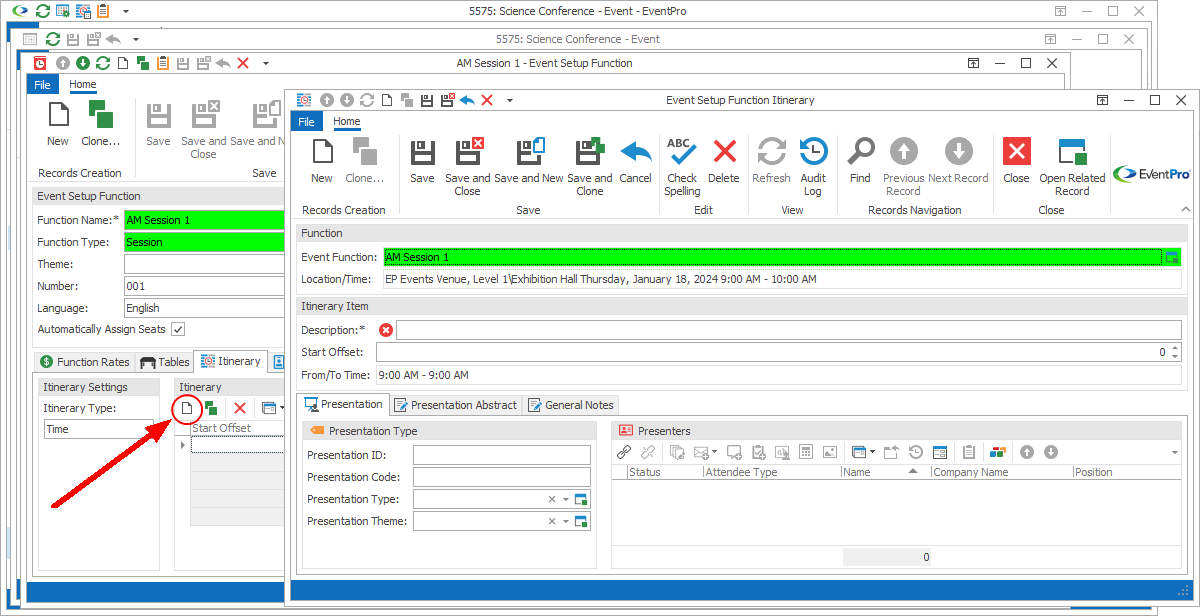Image resolution: width=1200 pixels, height=616 pixels.
Task: Click the red Delete icon in Edit group
Action: pos(724,152)
